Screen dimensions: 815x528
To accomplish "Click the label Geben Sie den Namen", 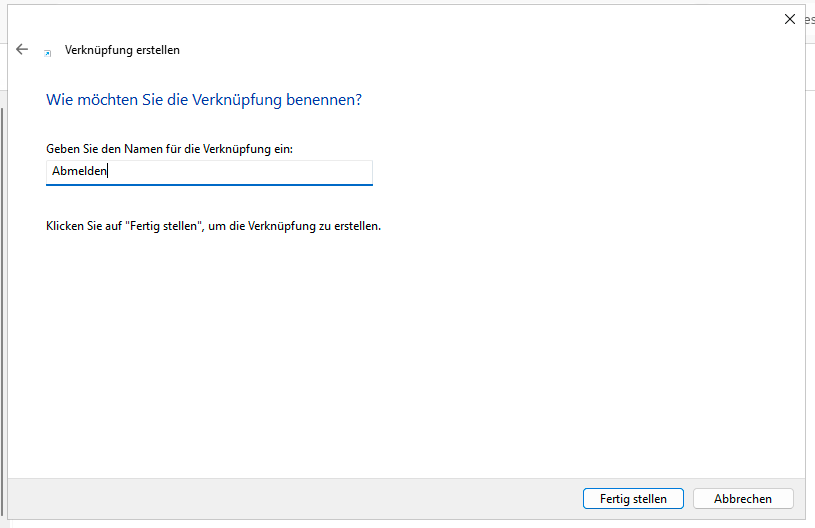I will click(x=176, y=148).
